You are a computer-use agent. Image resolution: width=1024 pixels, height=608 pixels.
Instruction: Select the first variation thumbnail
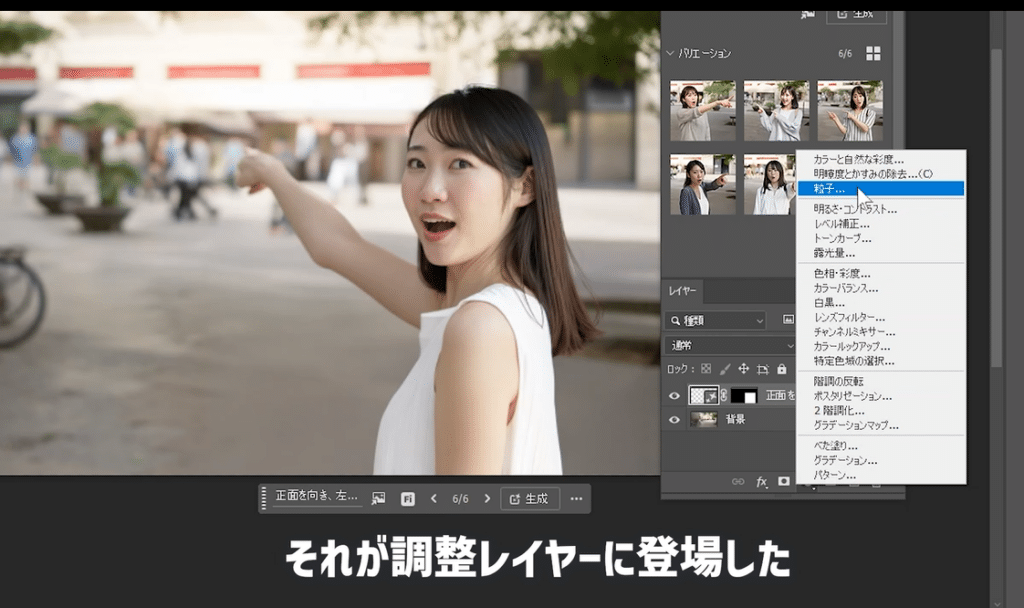pos(702,110)
